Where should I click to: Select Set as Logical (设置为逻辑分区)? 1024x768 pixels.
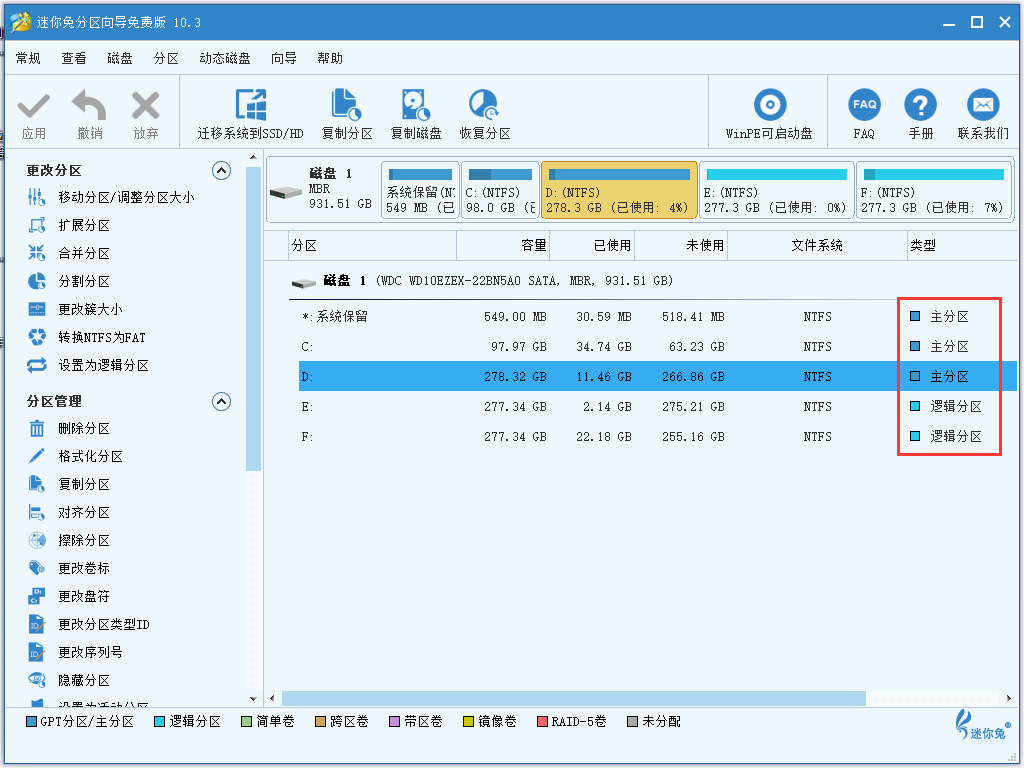[88, 365]
